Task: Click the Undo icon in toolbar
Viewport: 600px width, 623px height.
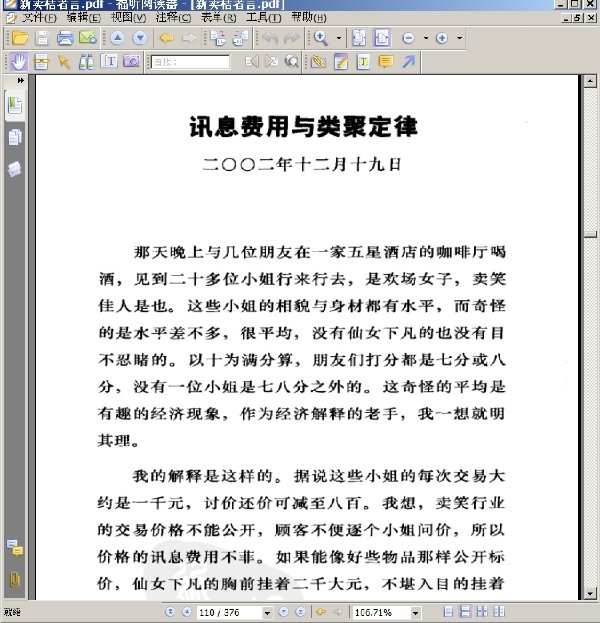Action: 271,38
